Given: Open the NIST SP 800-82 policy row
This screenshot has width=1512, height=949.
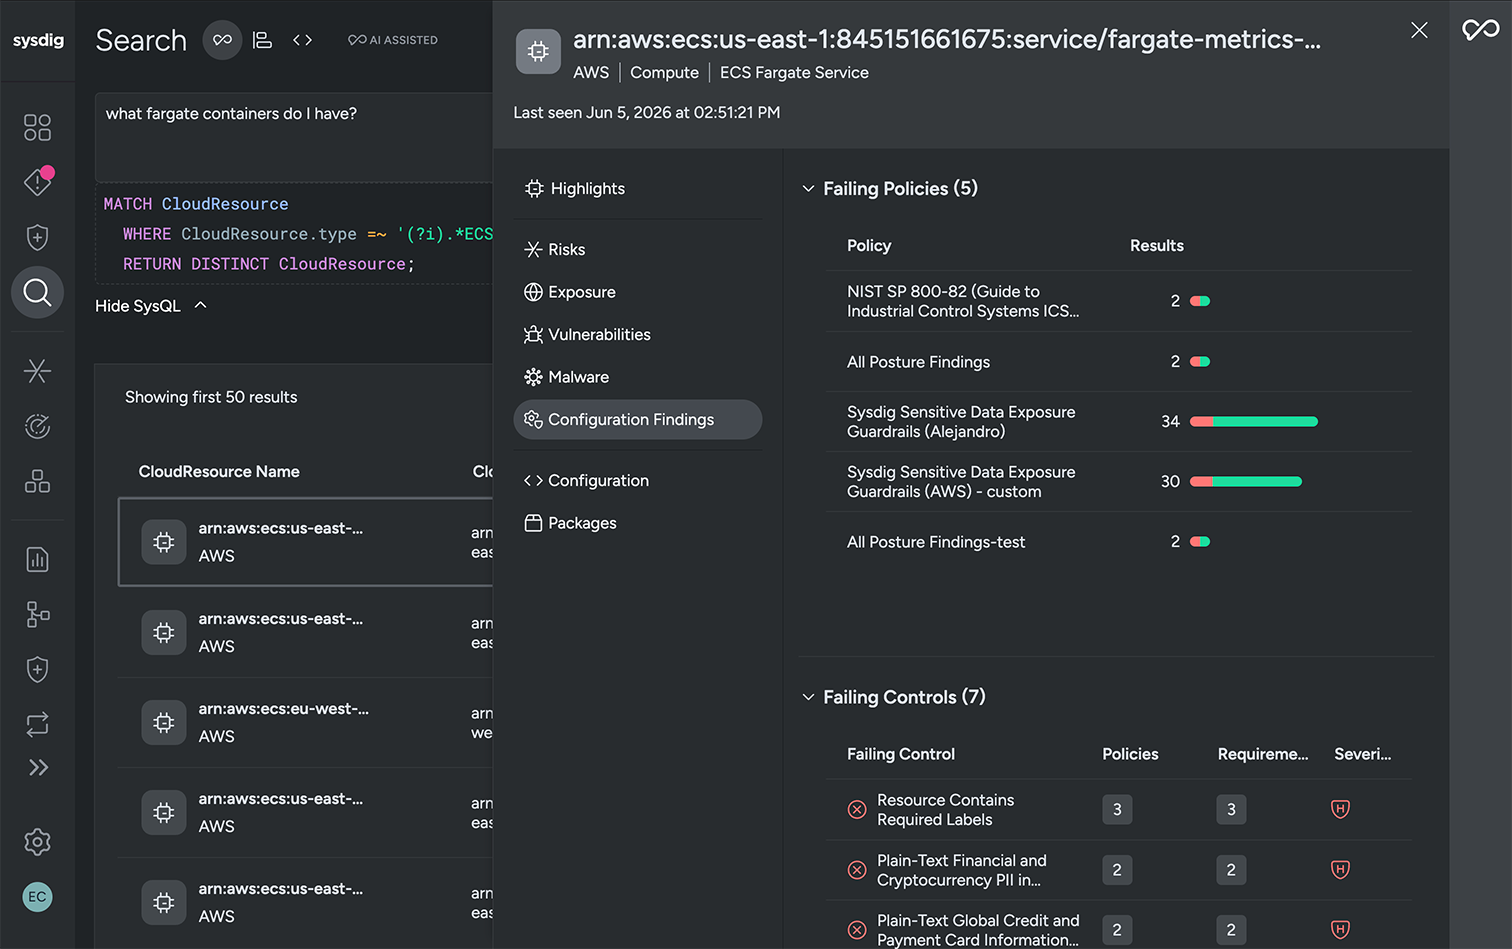Looking at the screenshot, I should click(x=1119, y=301).
